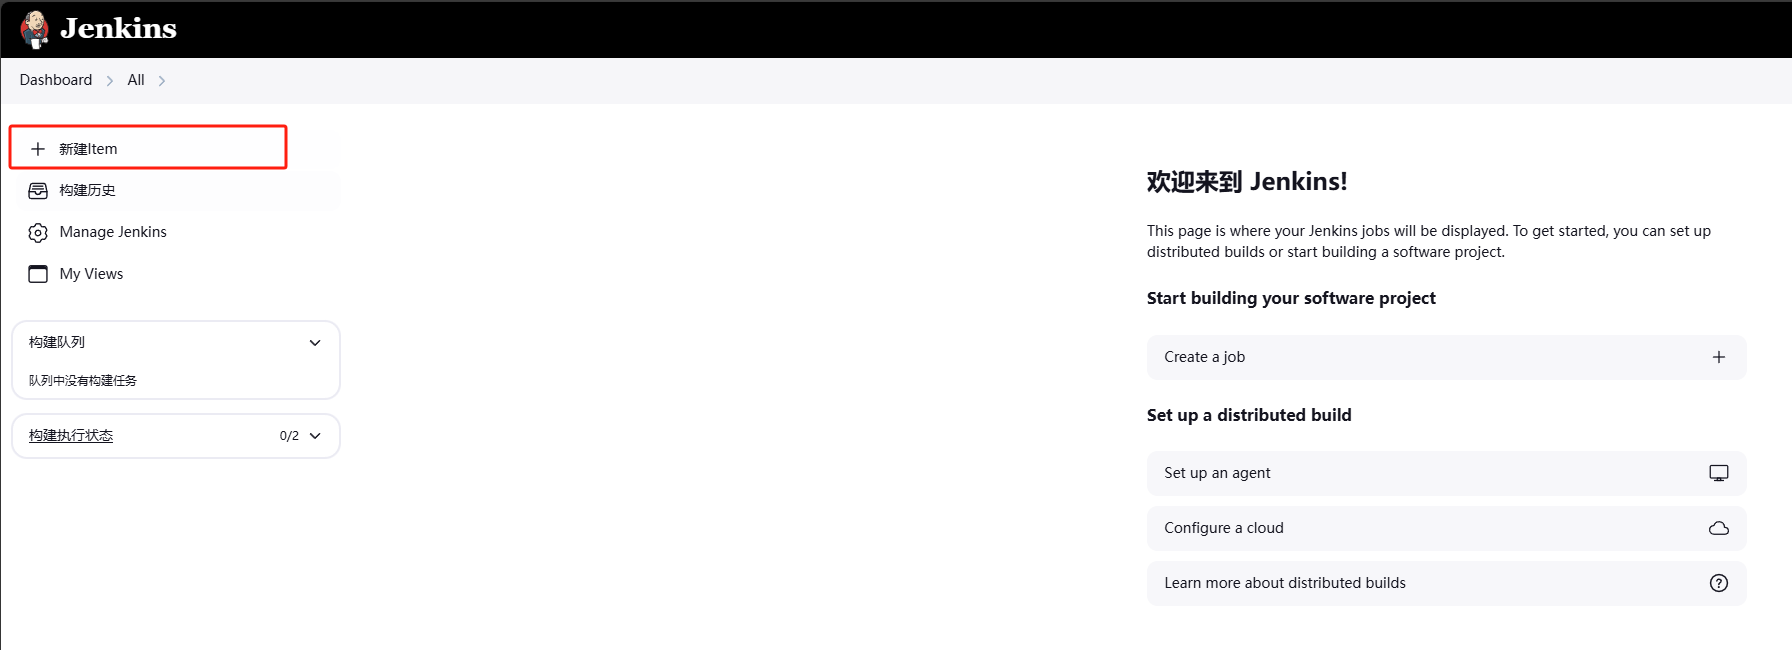Image resolution: width=1792 pixels, height=650 pixels.
Task: Click the monitor icon for Set up an agent
Action: coord(1718,473)
